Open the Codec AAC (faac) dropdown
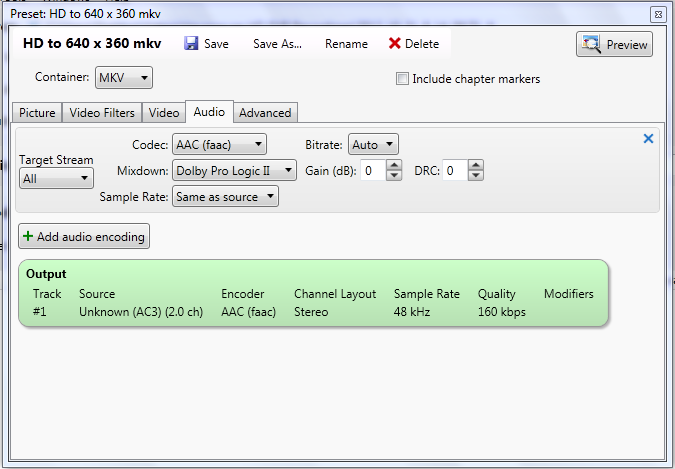 (x=219, y=144)
